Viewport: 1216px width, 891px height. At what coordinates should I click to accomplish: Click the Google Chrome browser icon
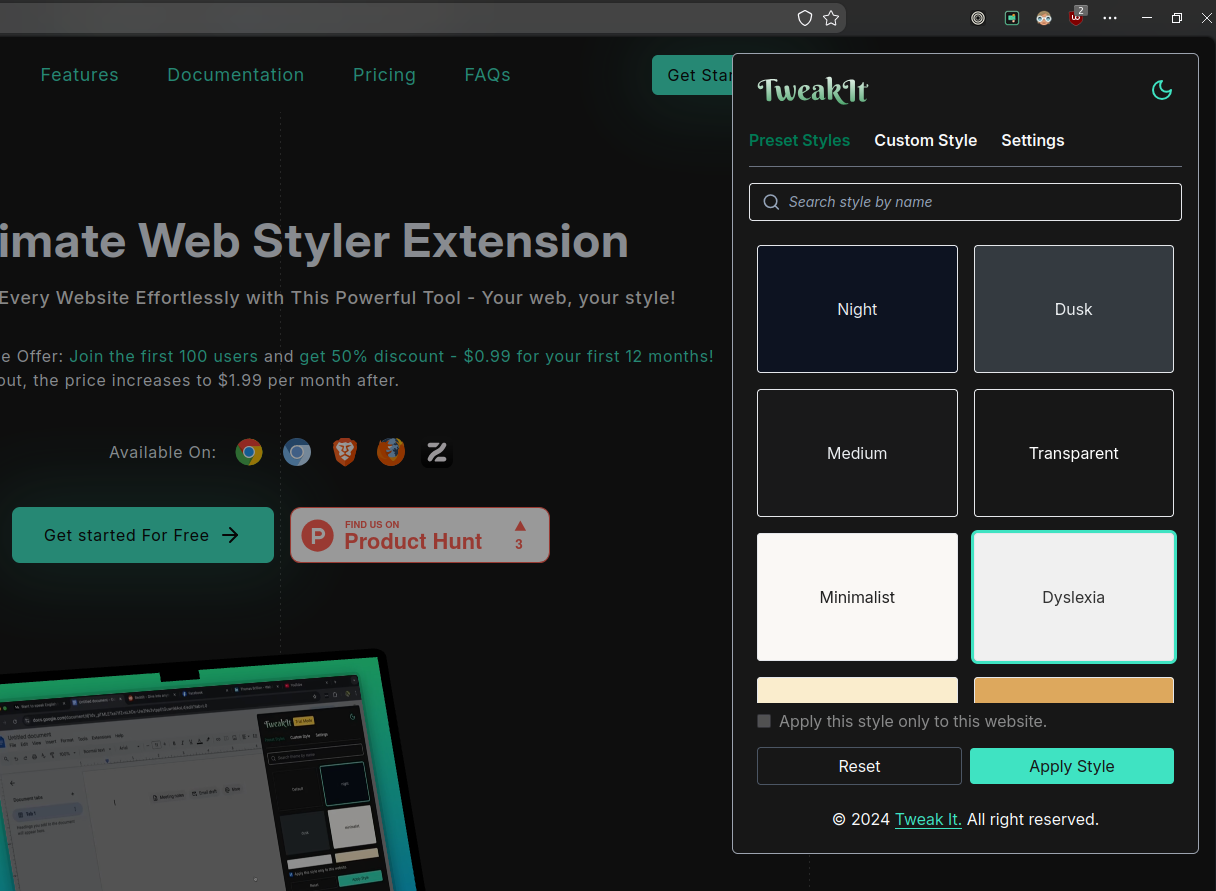[249, 453]
